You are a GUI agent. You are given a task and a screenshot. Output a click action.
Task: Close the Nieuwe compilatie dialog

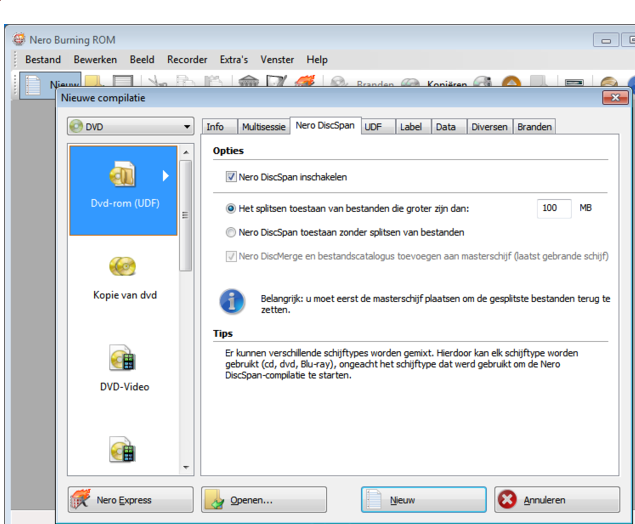tap(615, 98)
